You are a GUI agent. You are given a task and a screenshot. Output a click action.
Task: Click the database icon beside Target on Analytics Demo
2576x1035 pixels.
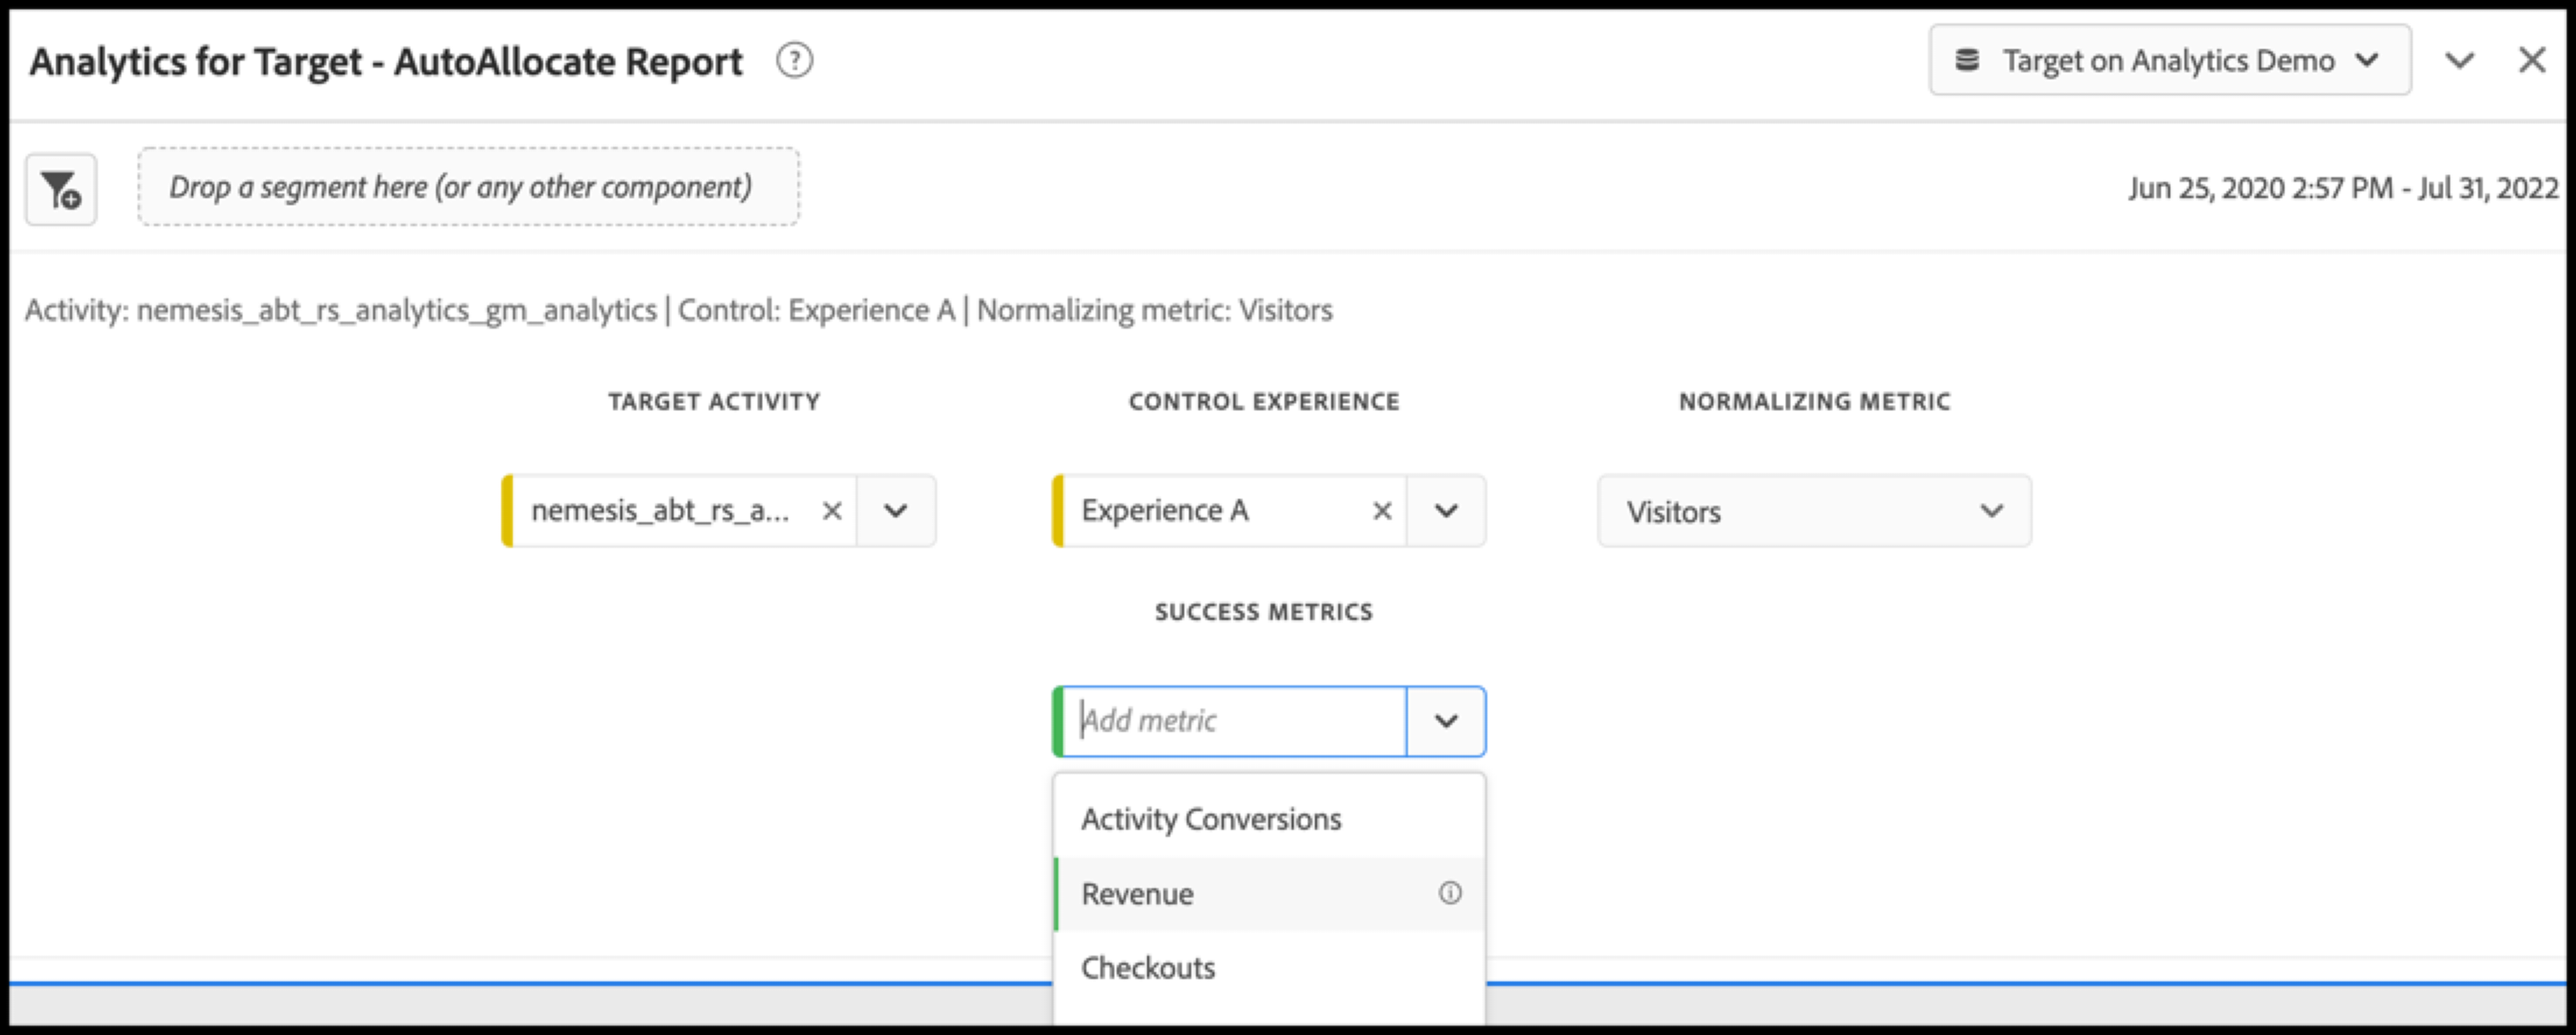(x=1966, y=61)
